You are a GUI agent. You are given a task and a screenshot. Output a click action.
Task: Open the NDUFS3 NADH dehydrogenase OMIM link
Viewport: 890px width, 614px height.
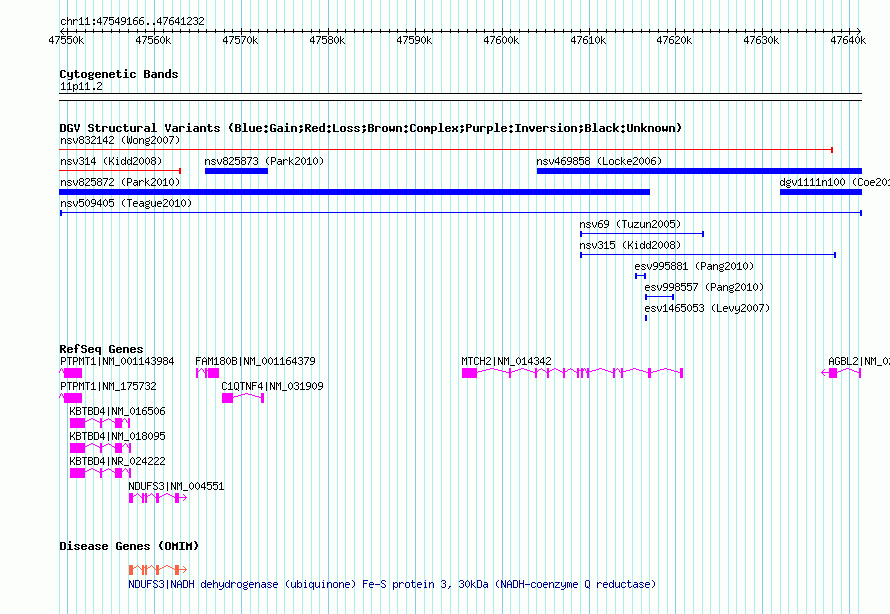coord(392,584)
